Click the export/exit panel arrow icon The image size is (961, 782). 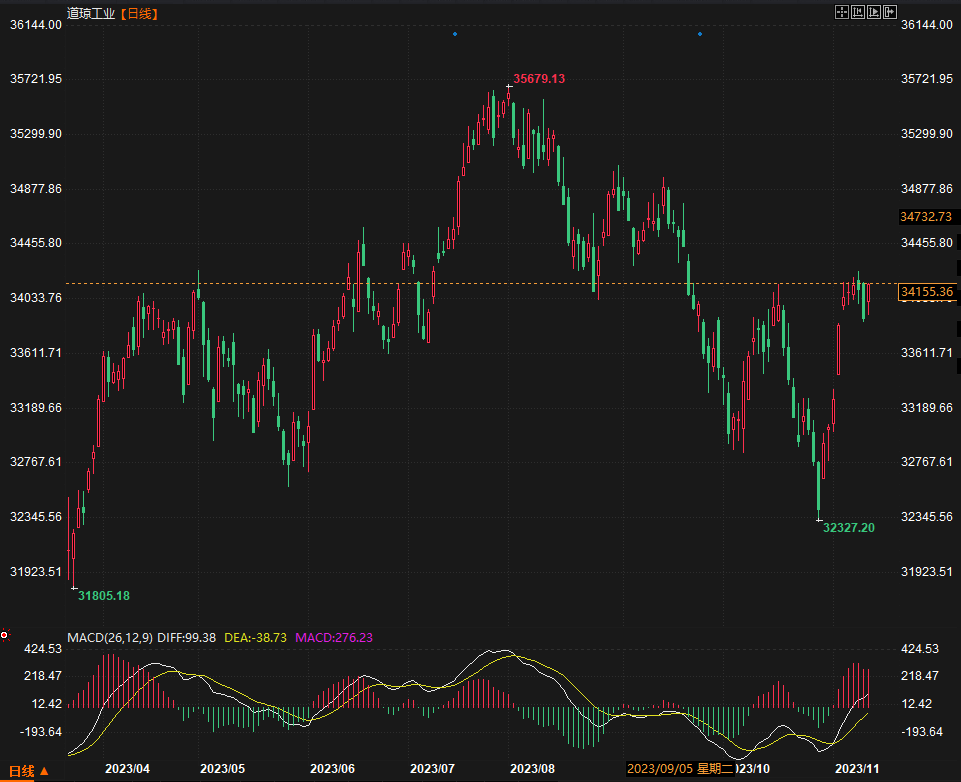pyautogui.click(x=889, y=12)
